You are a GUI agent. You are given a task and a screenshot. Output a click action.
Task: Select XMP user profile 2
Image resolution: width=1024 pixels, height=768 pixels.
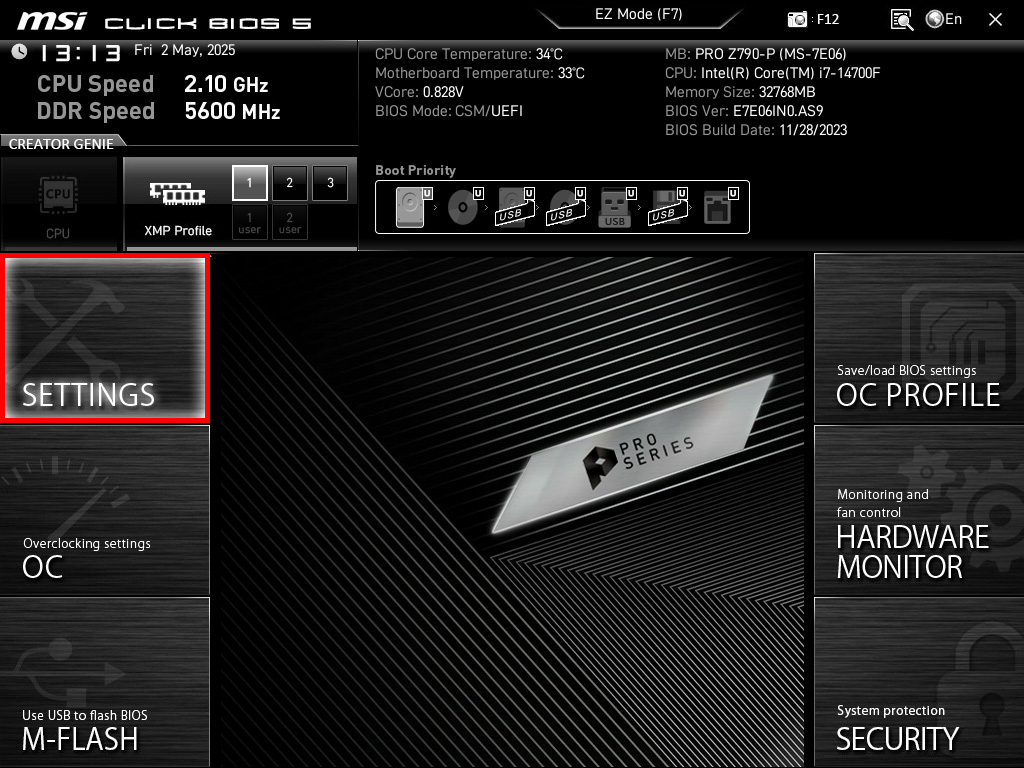290,223
